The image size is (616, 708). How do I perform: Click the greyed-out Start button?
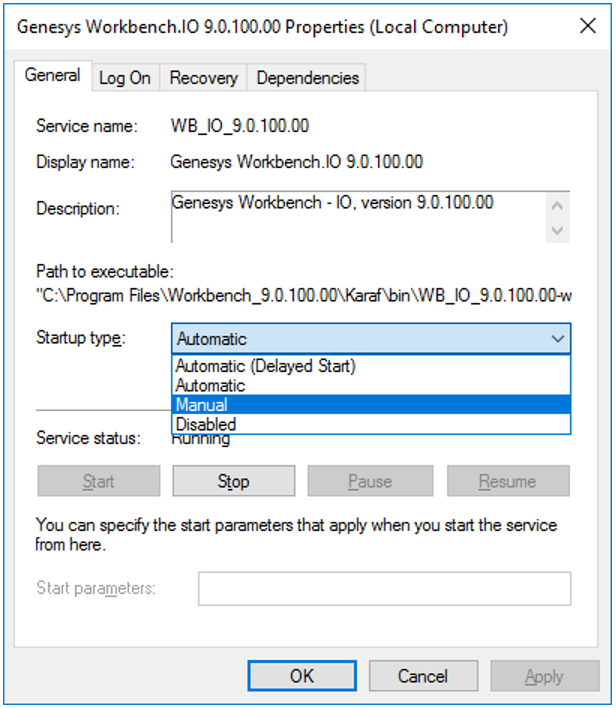point(98,481)
